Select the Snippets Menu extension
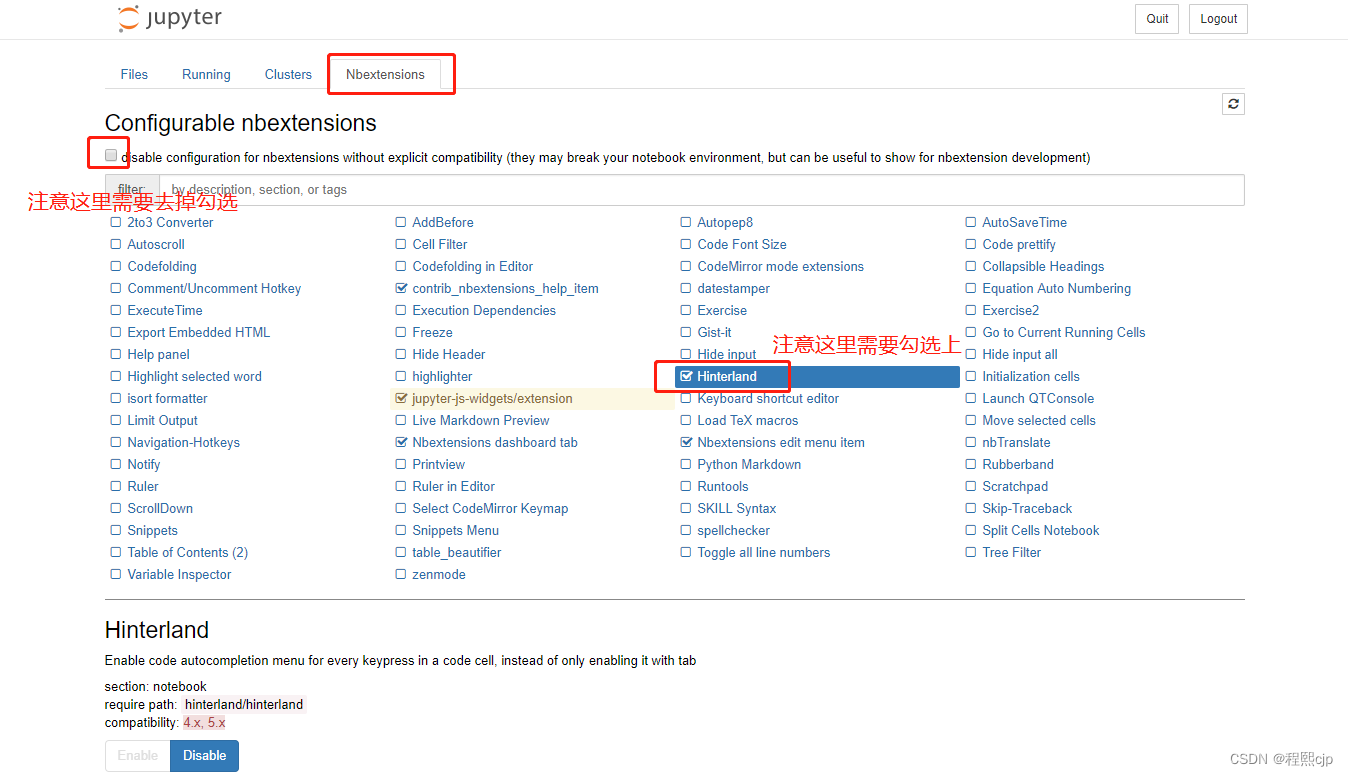1348x776 pixels. (455, 530)
